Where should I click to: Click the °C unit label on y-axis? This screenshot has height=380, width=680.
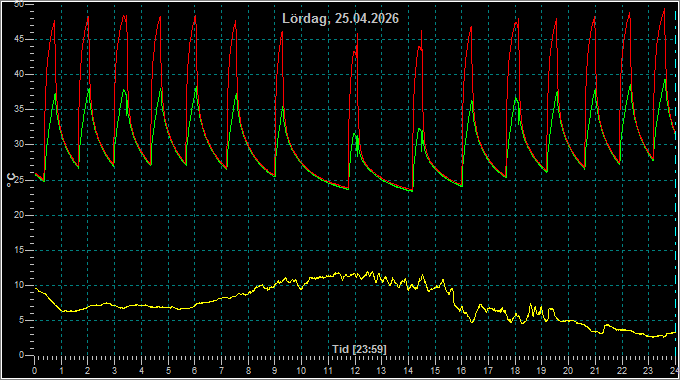coord(12,180)
